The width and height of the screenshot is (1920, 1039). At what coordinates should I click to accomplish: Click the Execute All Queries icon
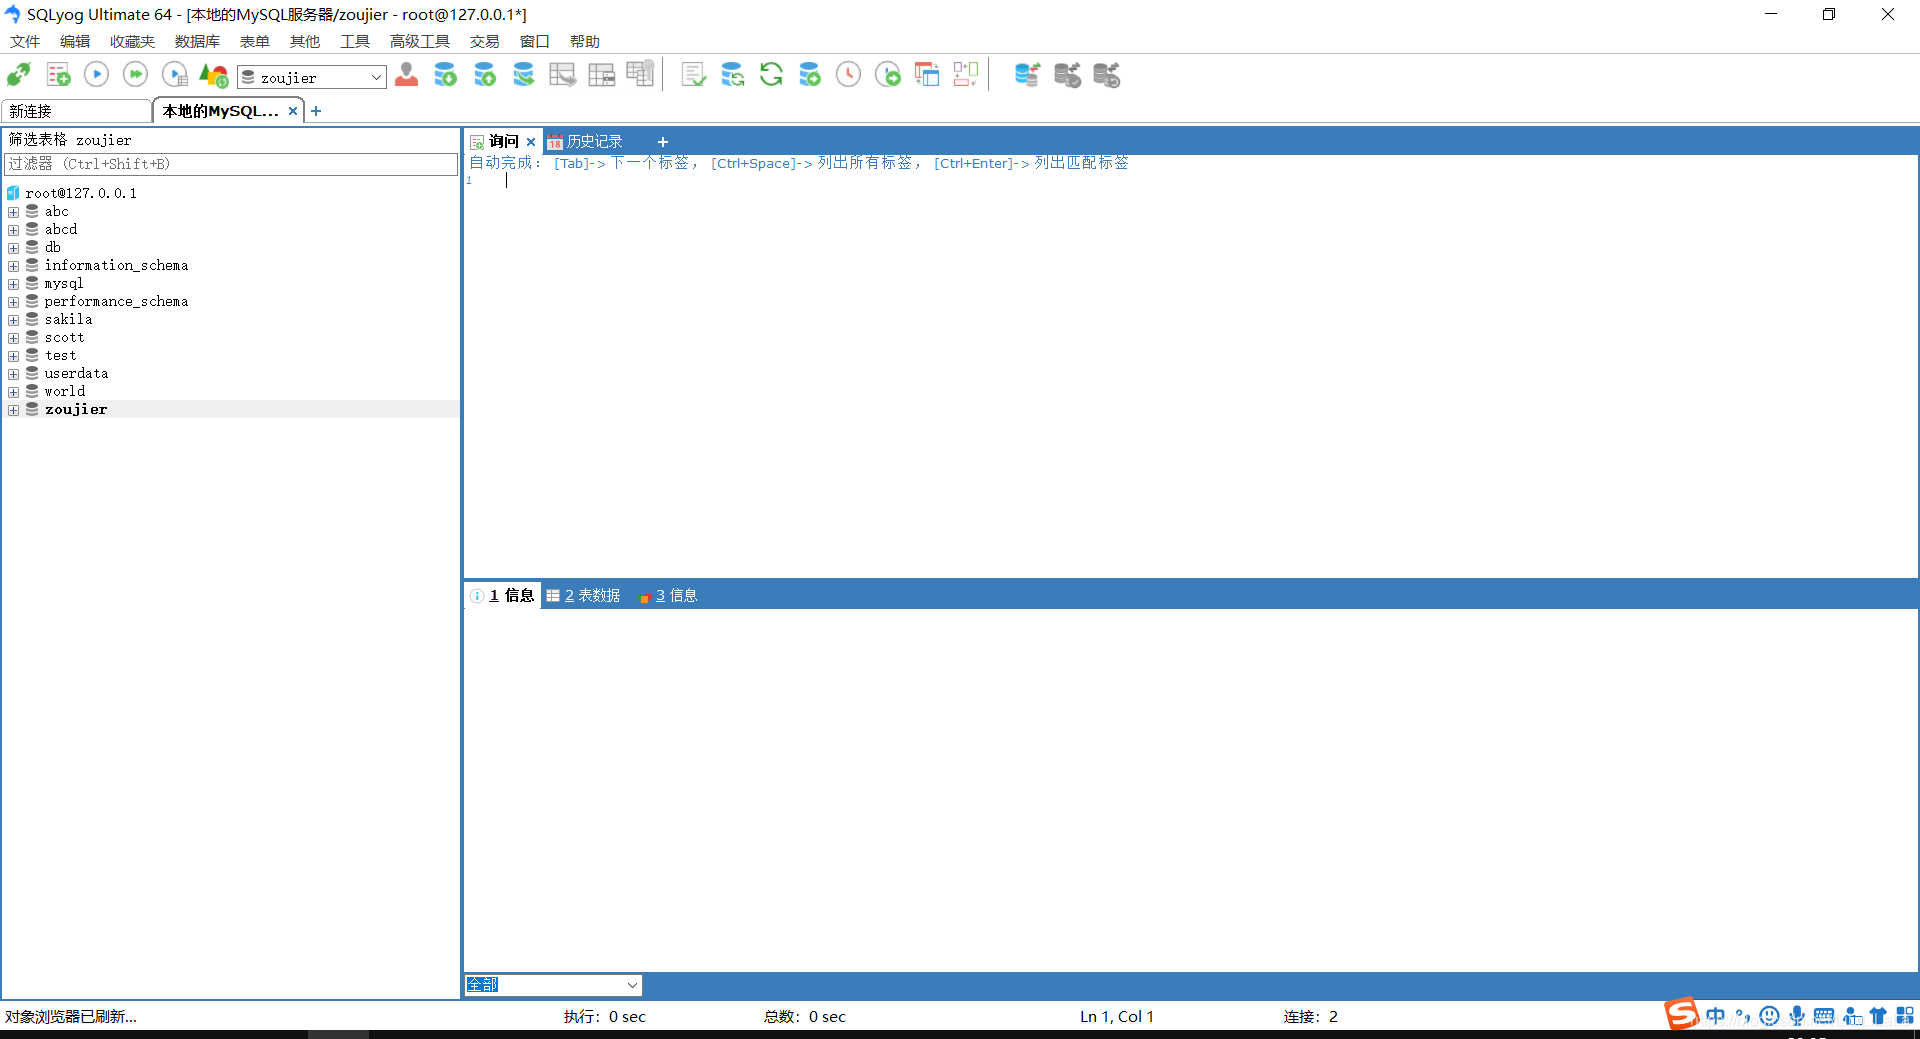(136, 75)
